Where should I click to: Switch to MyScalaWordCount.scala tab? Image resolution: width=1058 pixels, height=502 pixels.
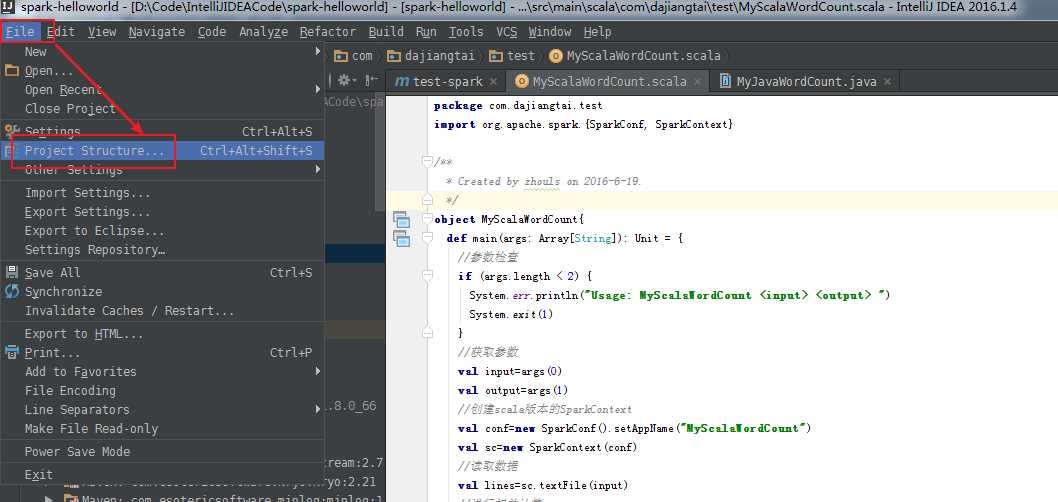[607, 82]
